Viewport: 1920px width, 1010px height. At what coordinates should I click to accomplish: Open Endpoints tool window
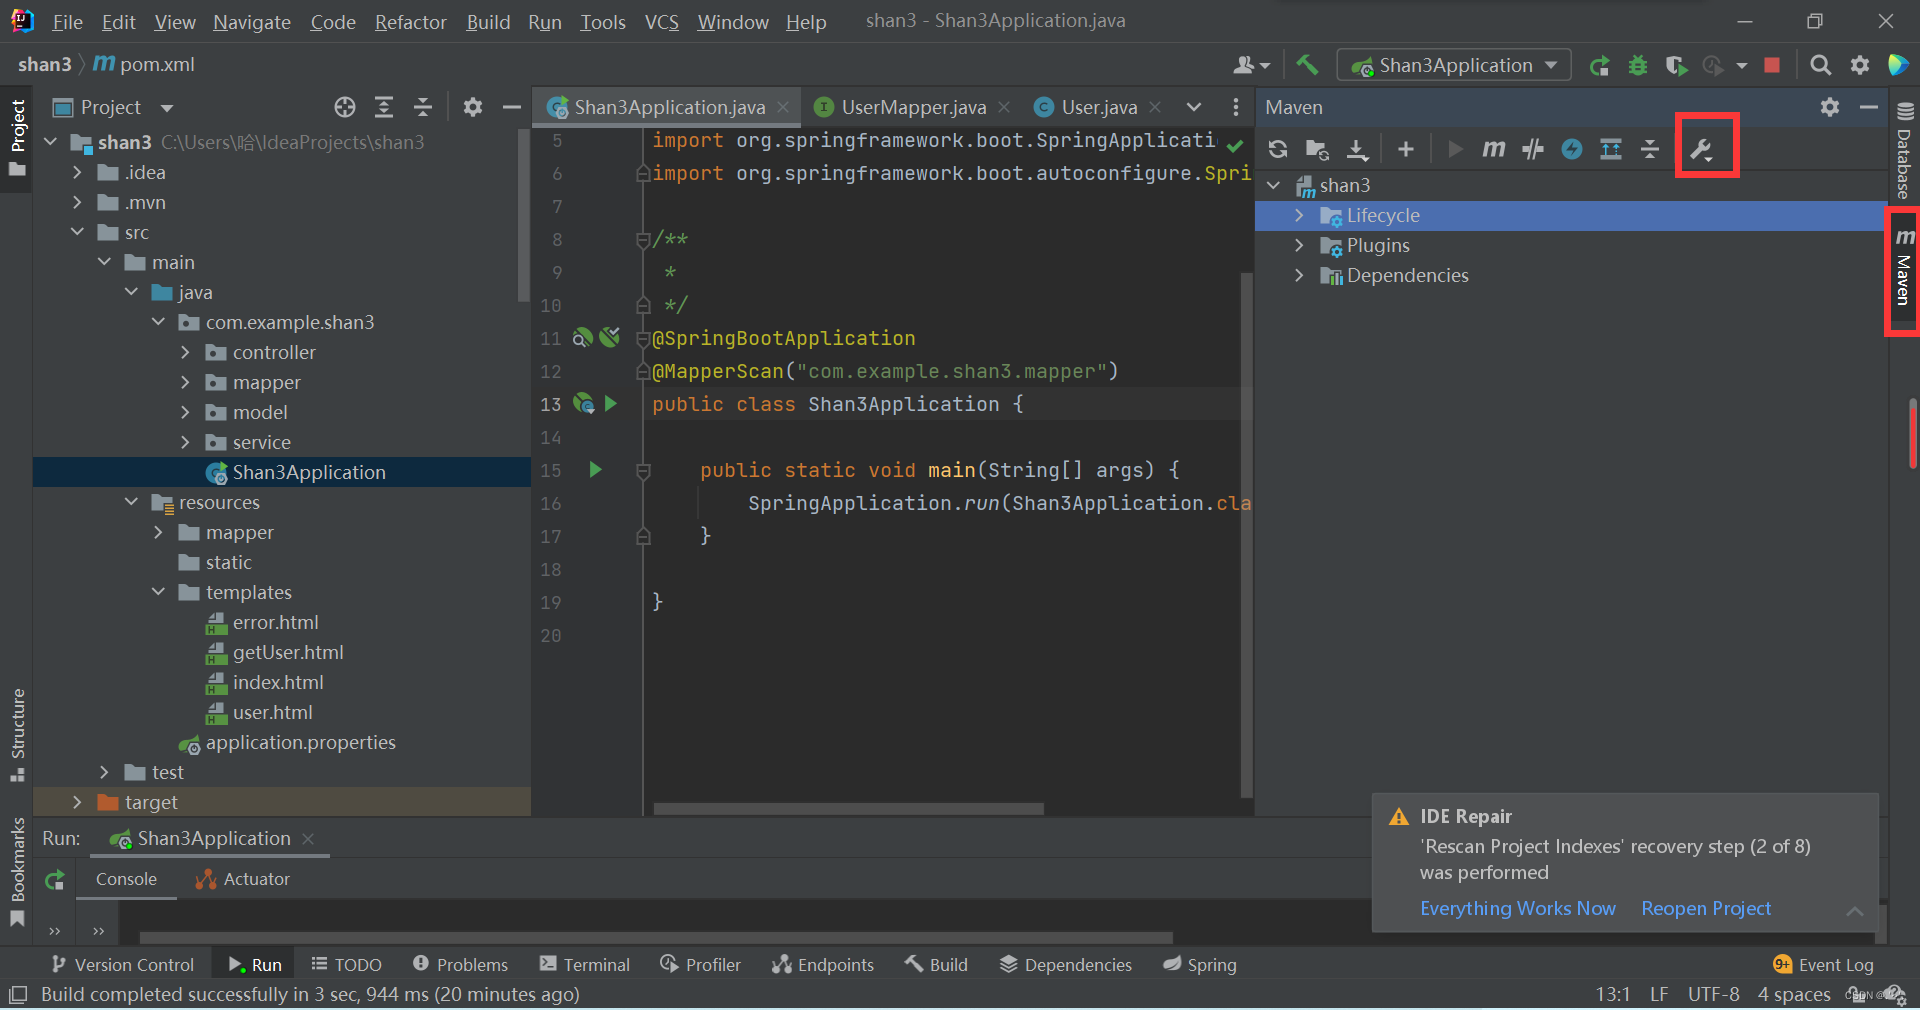(x=822, y=965)
